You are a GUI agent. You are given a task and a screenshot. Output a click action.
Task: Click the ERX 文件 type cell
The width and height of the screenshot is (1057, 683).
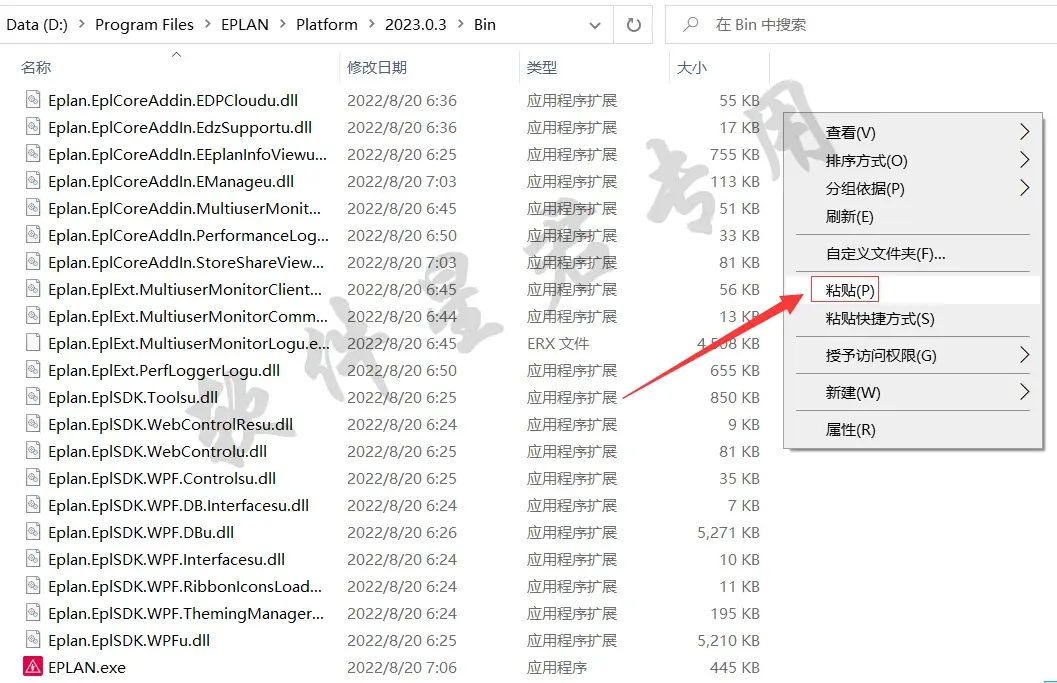[x=557, y=343]
